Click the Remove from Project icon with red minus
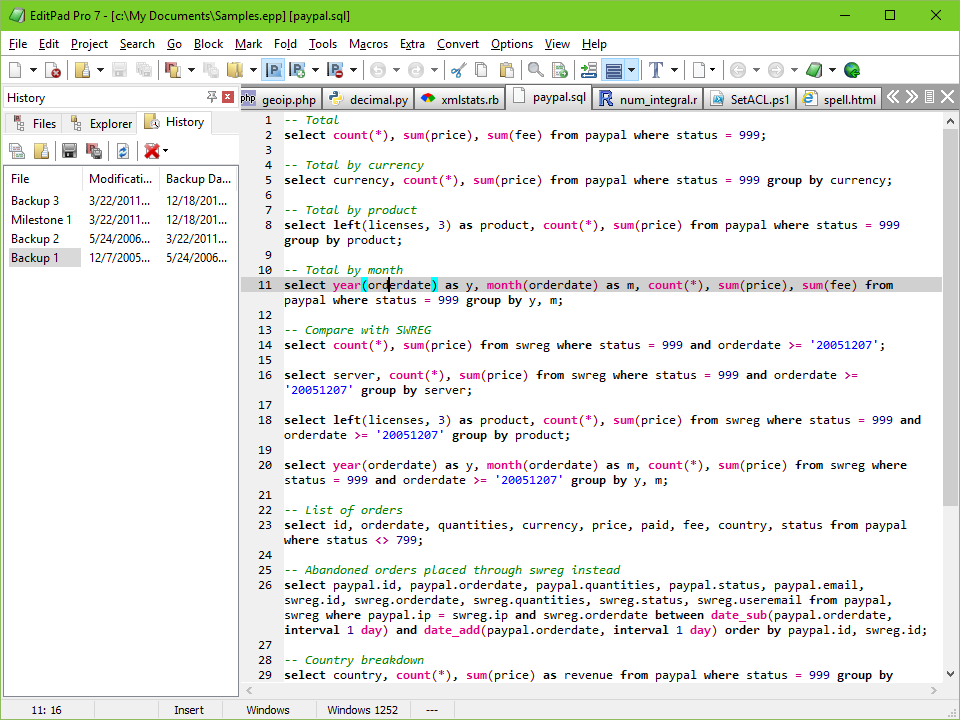The image size is (960, 720). 335,70
